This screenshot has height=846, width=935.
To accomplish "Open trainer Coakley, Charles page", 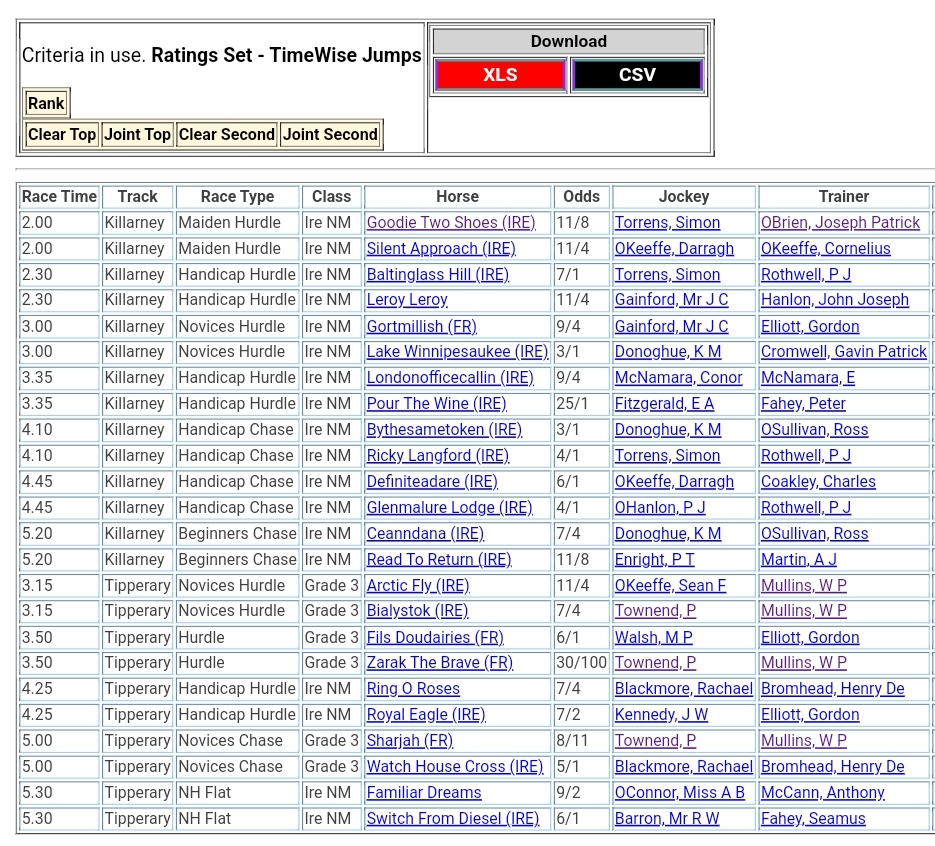I will click(x=818, y=482).
